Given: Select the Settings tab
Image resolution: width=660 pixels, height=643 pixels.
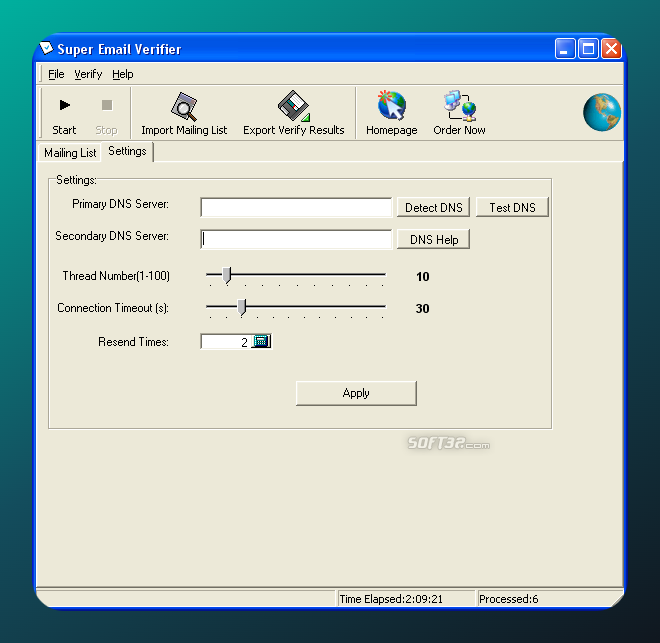Looking at the screenshot, I should (x=127, y=151).
